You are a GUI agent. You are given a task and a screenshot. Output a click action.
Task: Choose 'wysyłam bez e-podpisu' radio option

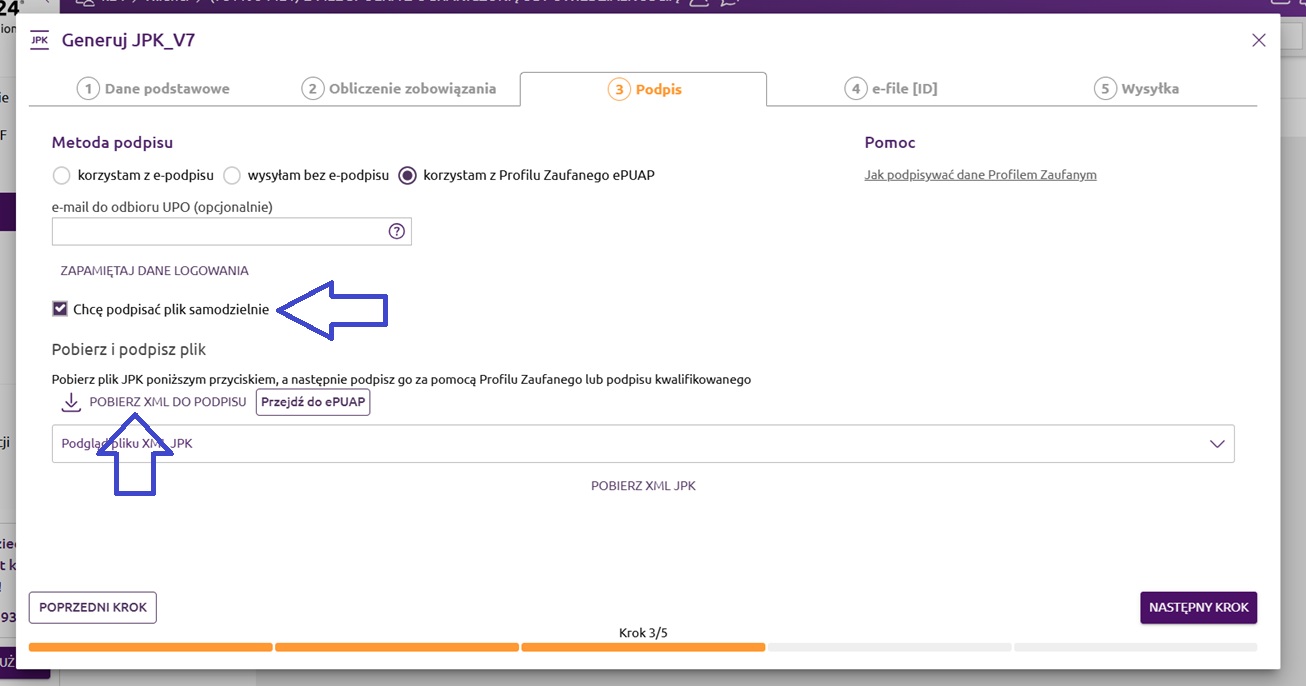pos(232,176)
